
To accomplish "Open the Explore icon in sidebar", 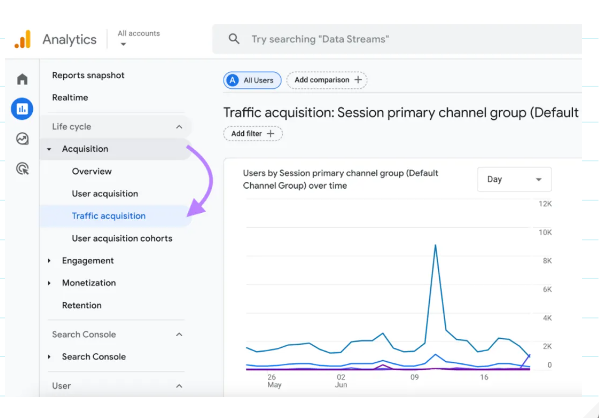I will (22, 139).
